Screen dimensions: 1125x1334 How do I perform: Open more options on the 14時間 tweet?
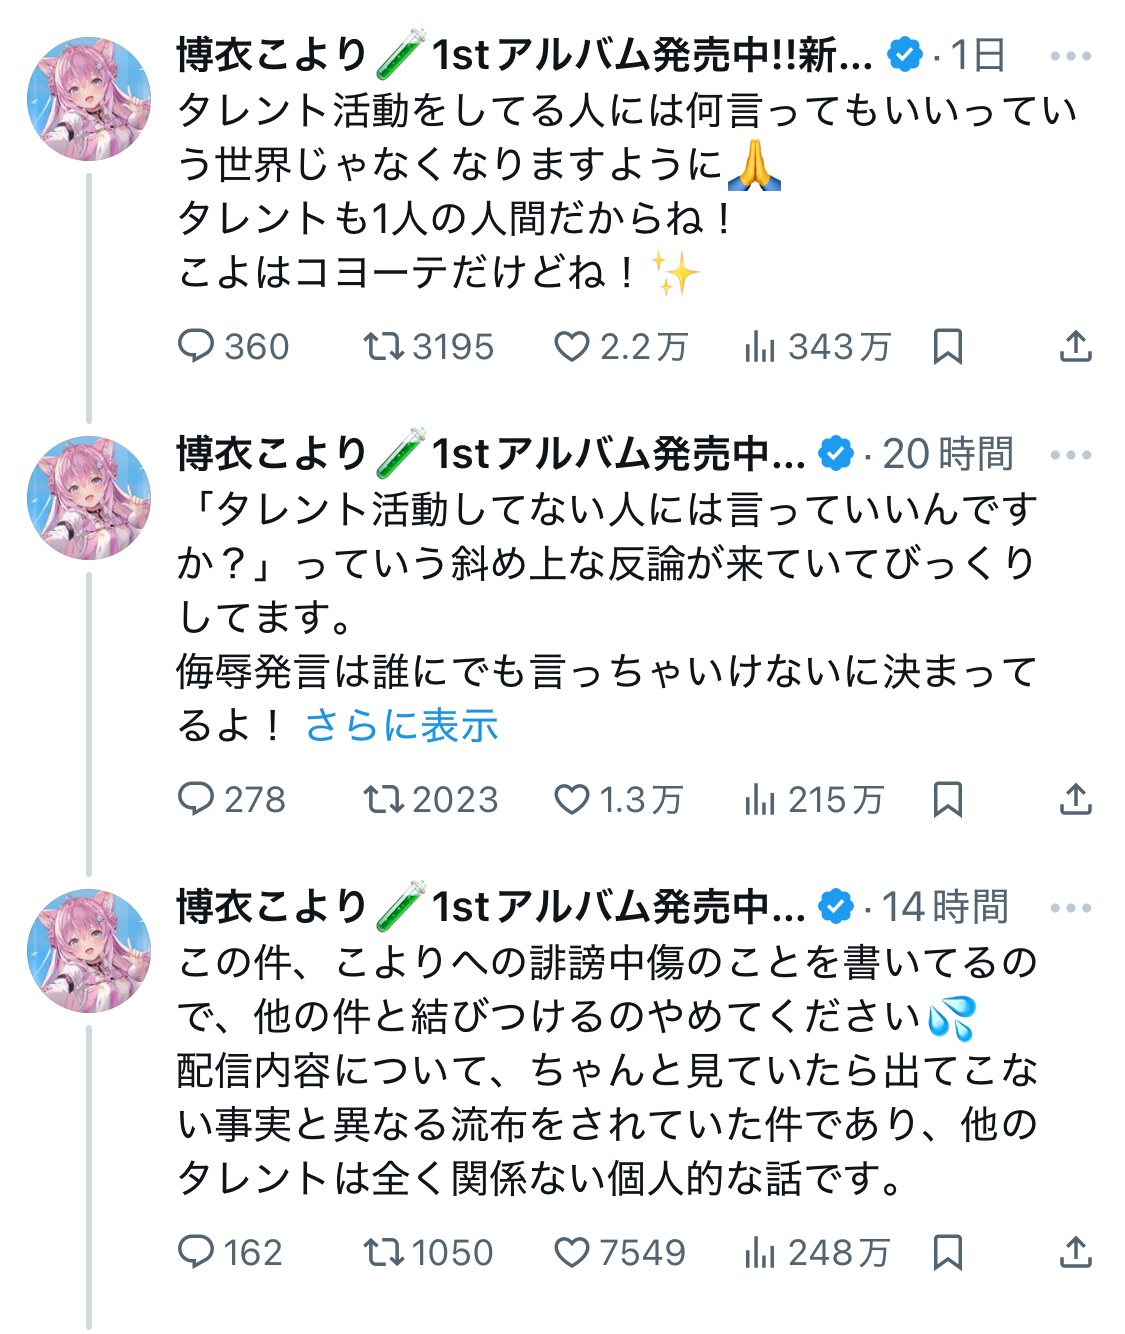[1071, 908]
